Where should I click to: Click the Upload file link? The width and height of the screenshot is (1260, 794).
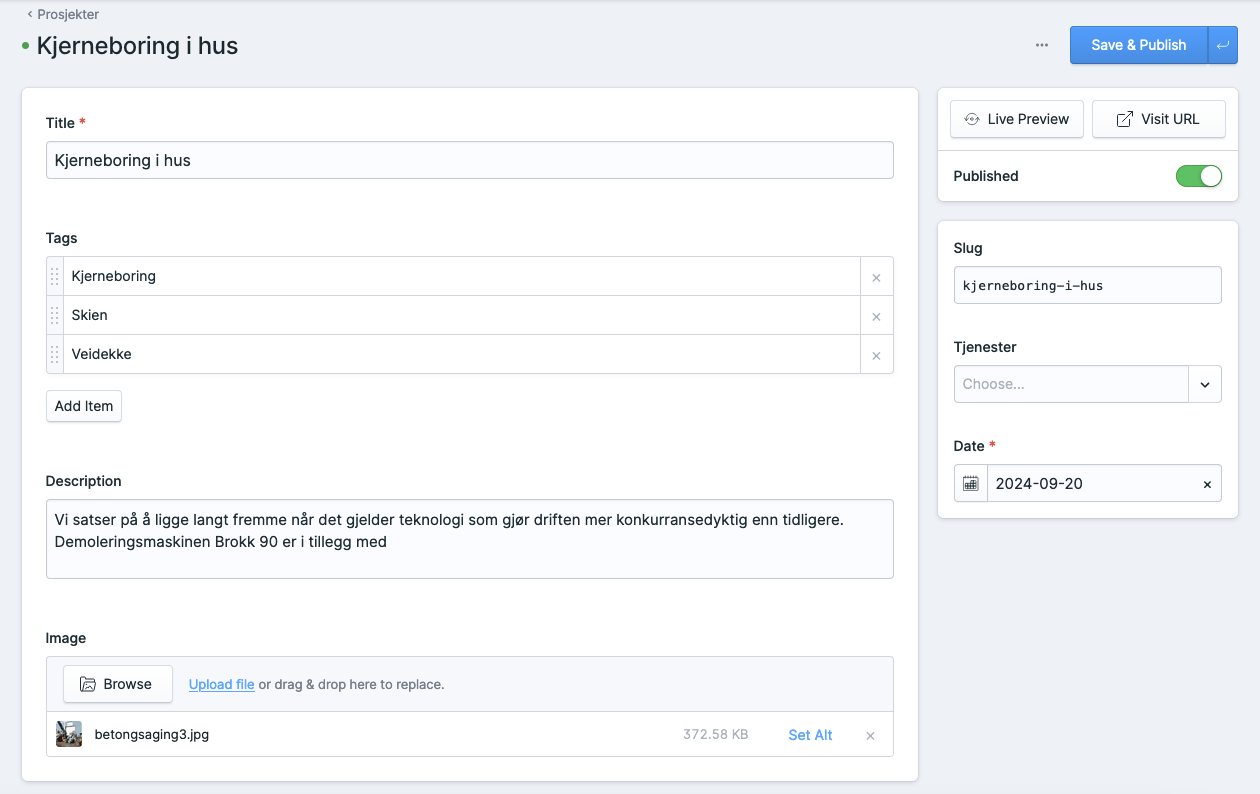tap(221, 685)
